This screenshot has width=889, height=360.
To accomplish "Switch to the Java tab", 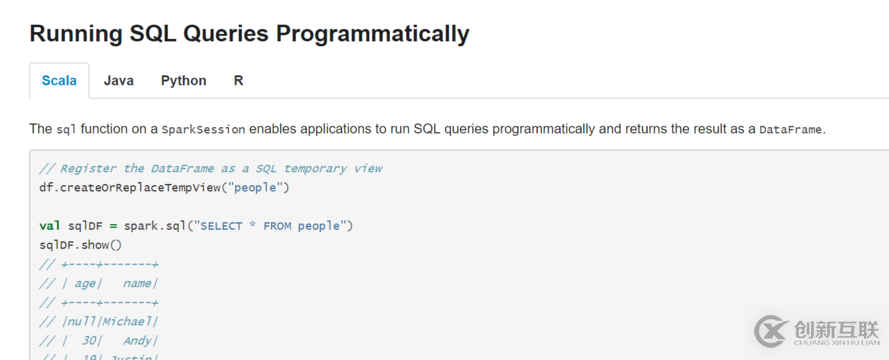I will [118, 81].
